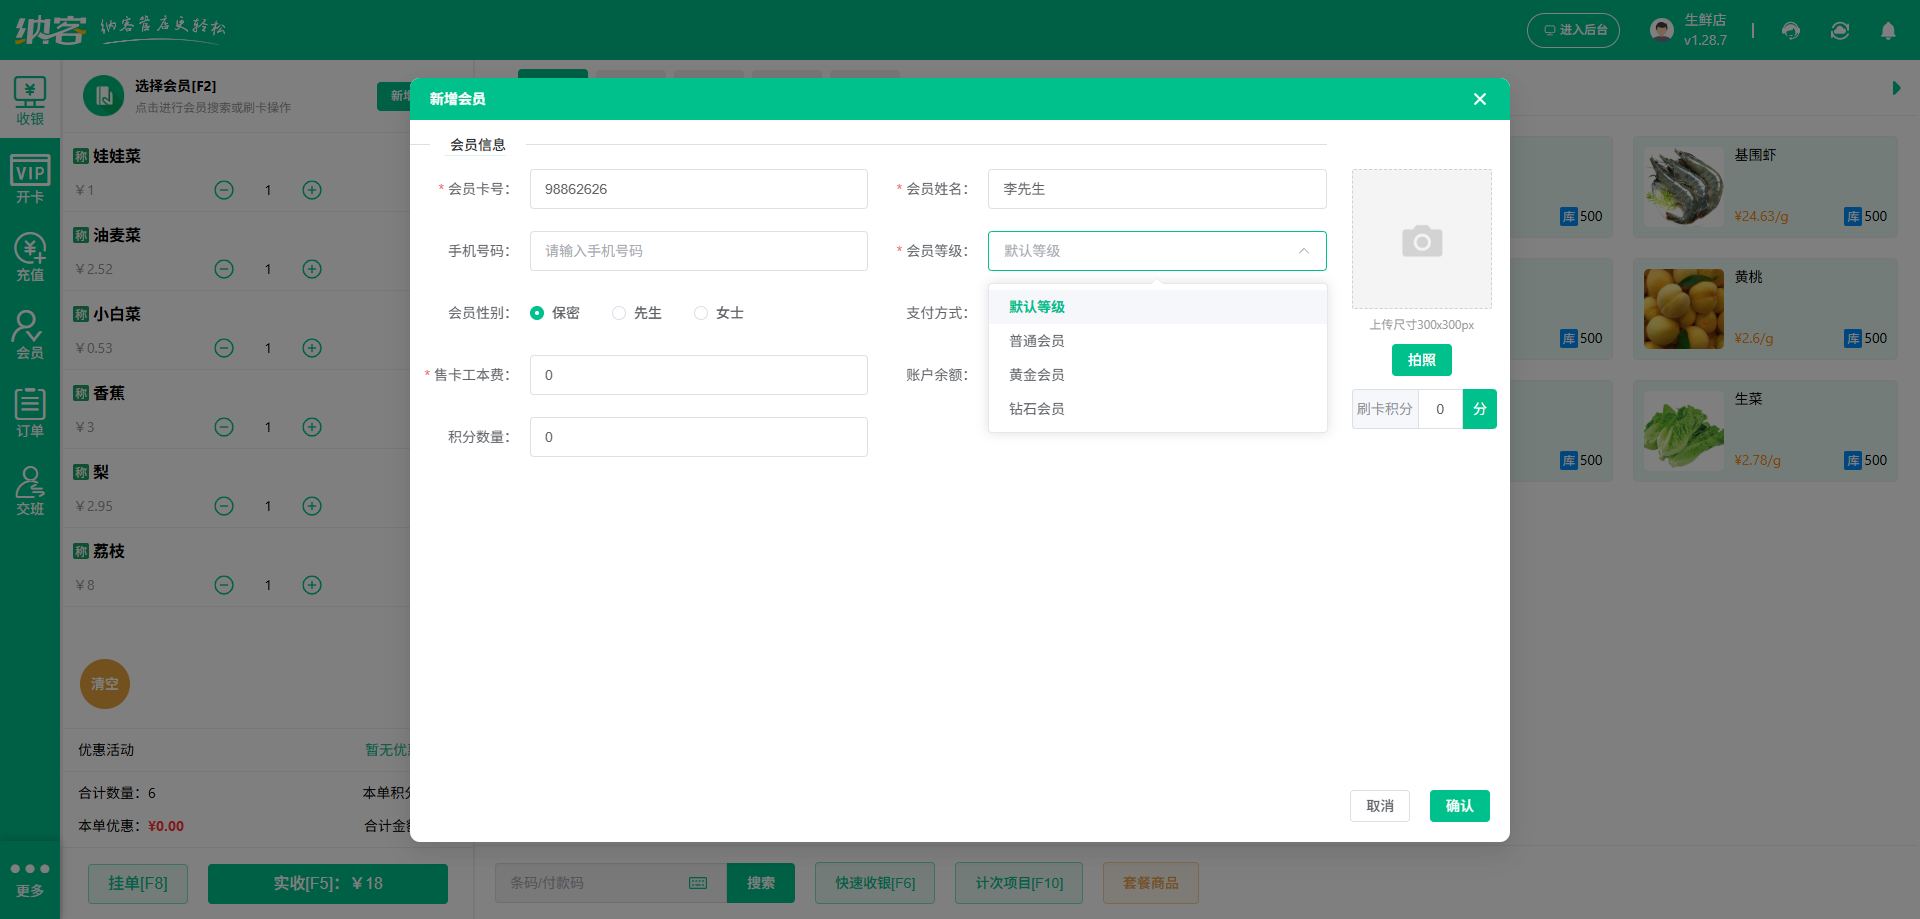Viewport: 1920px width, 919px height.
Task: Increase quantity of 小白菜
Action: tap(312, 348)
